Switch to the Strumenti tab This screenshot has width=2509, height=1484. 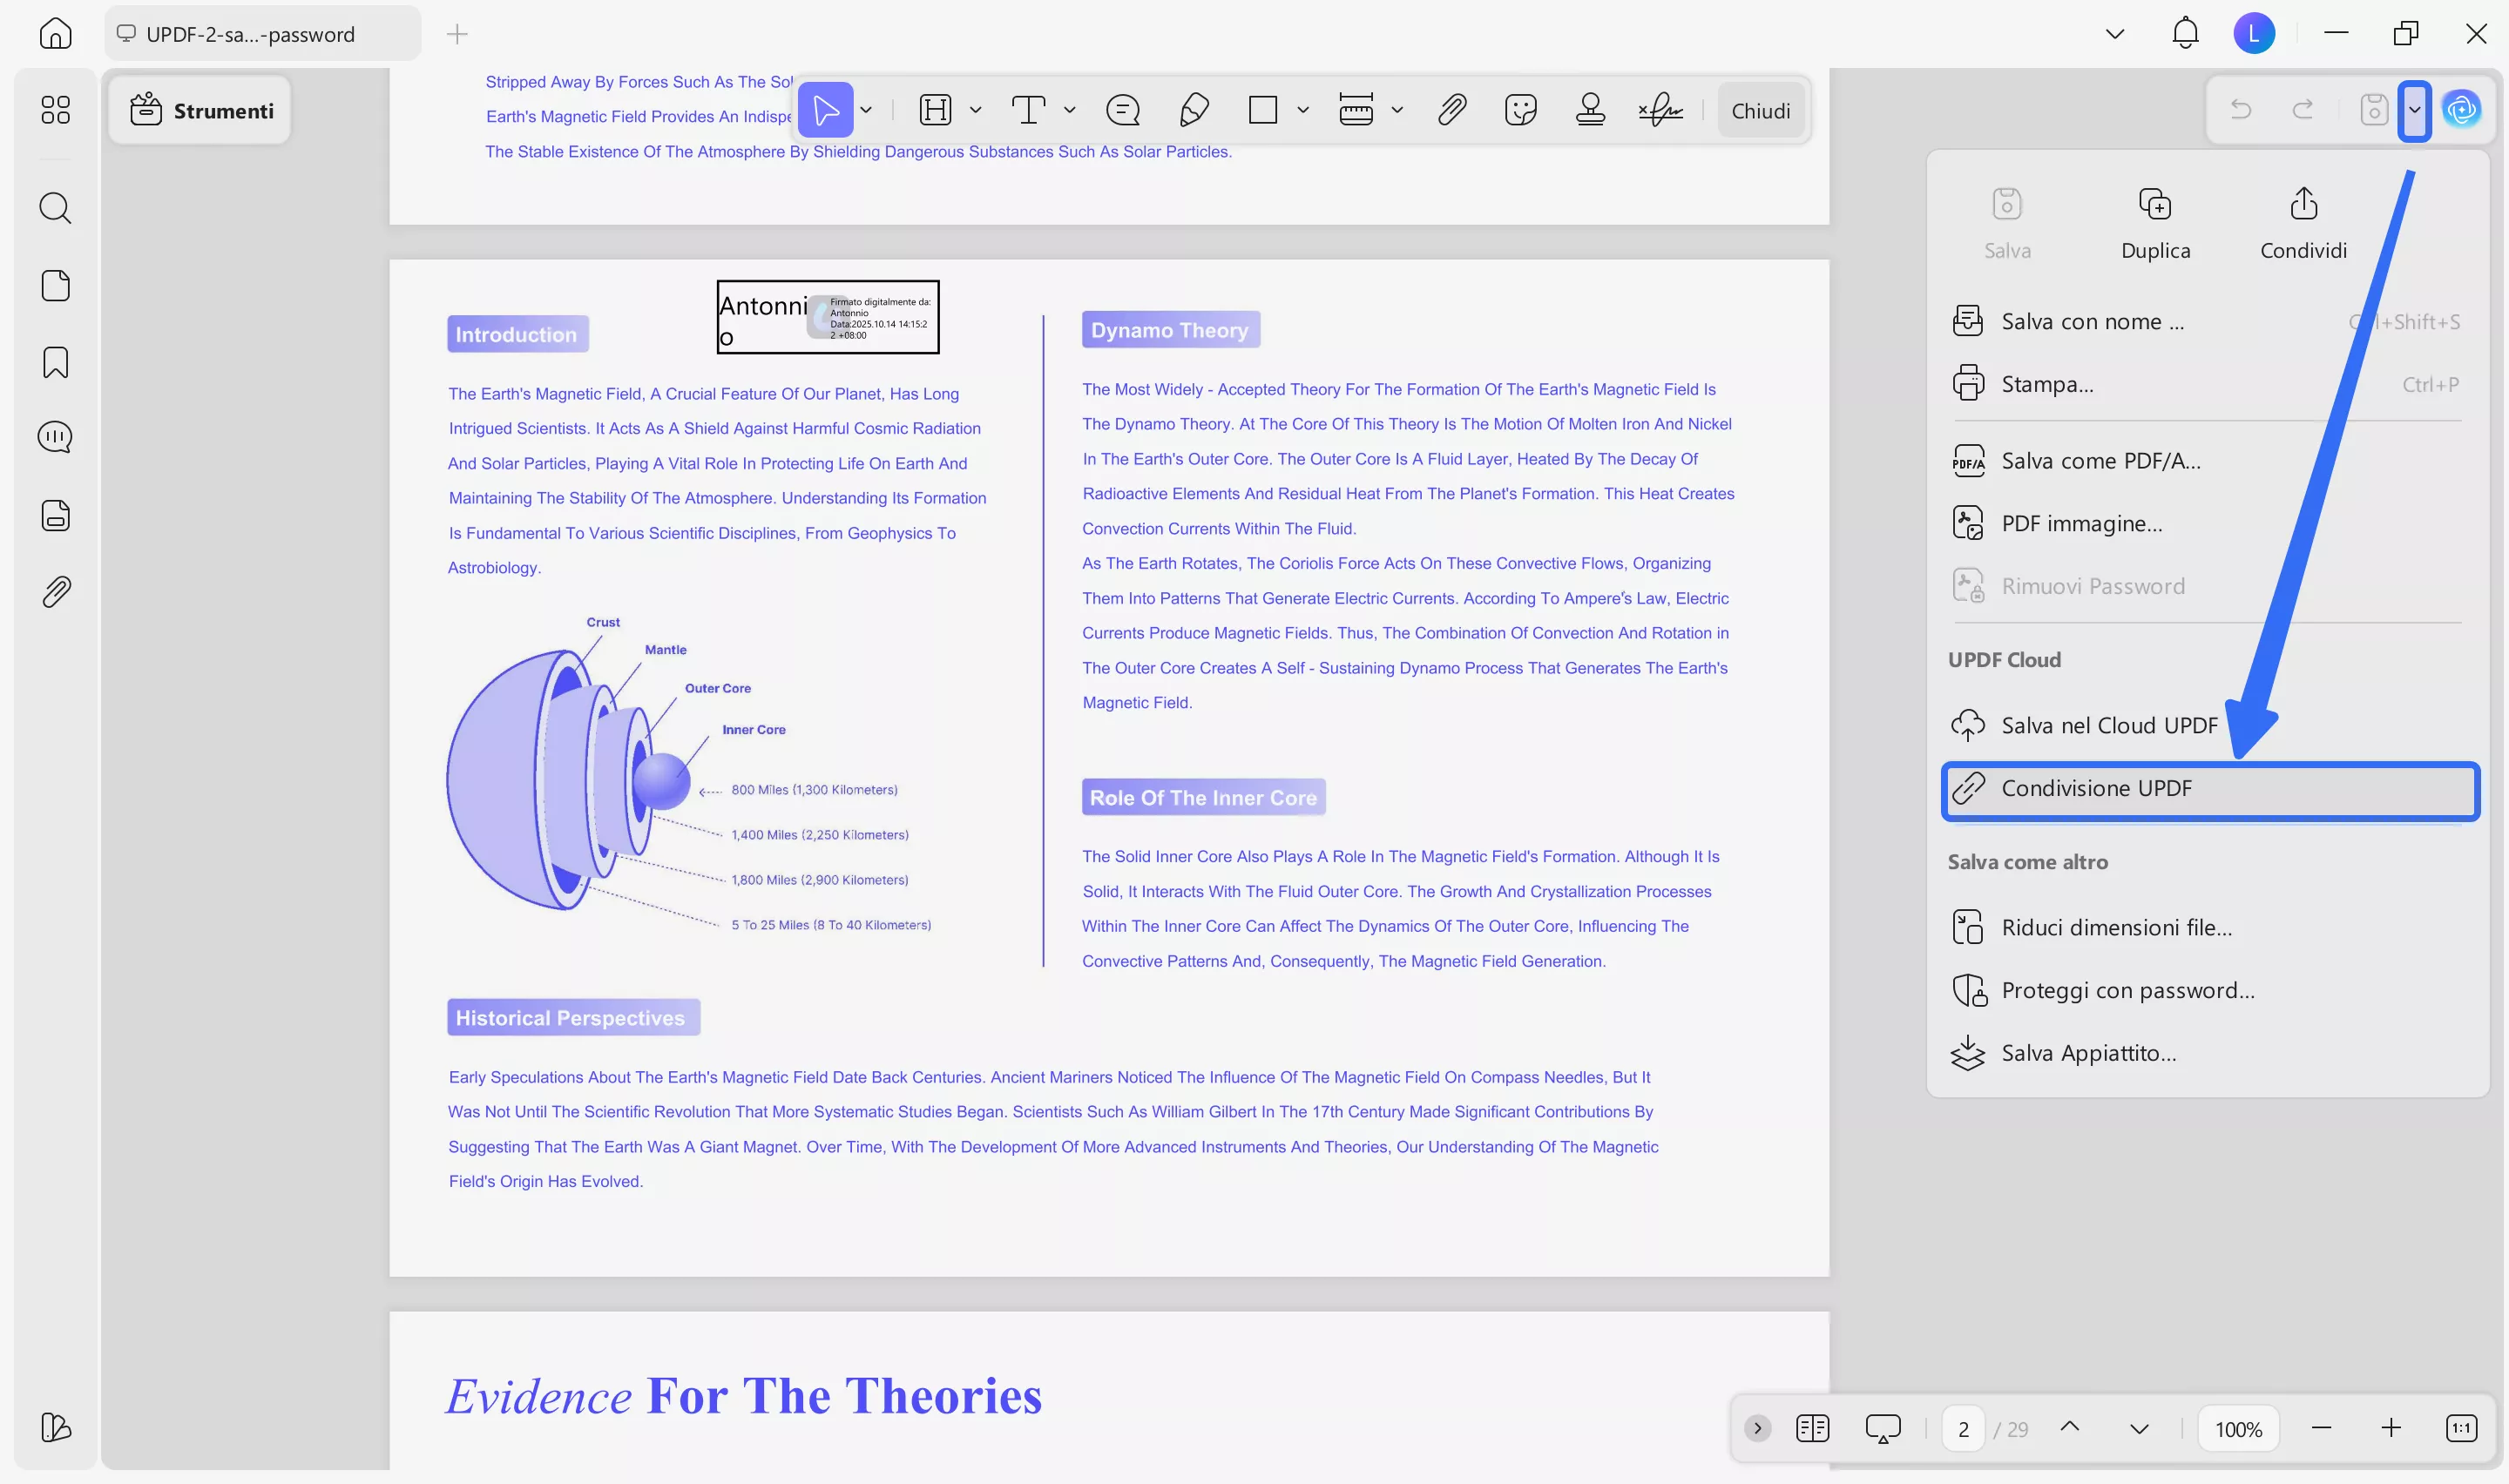(x=200, y=110)
